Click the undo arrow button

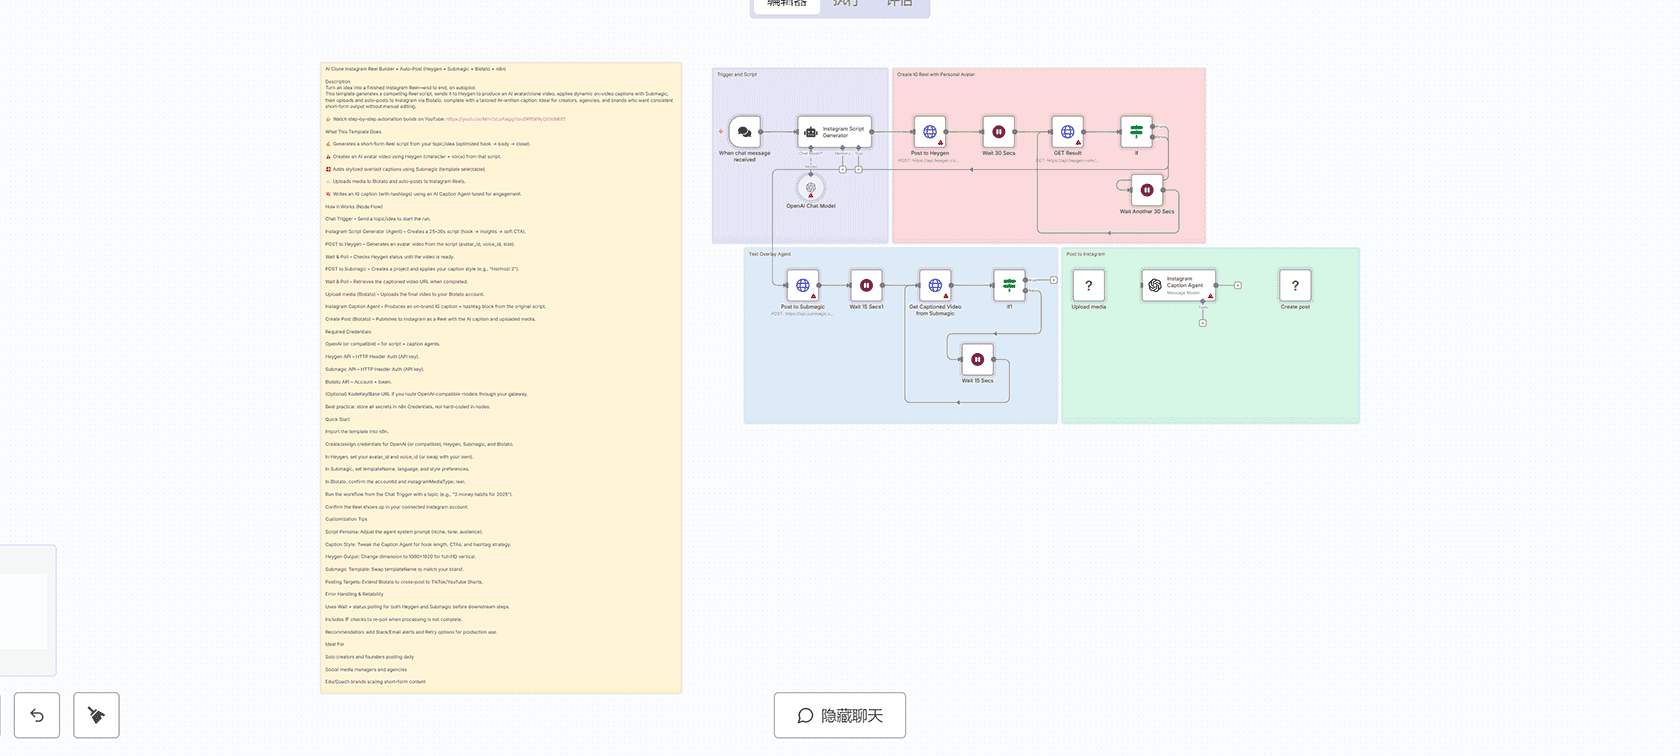pyautogui.click(x=37, y=715)
